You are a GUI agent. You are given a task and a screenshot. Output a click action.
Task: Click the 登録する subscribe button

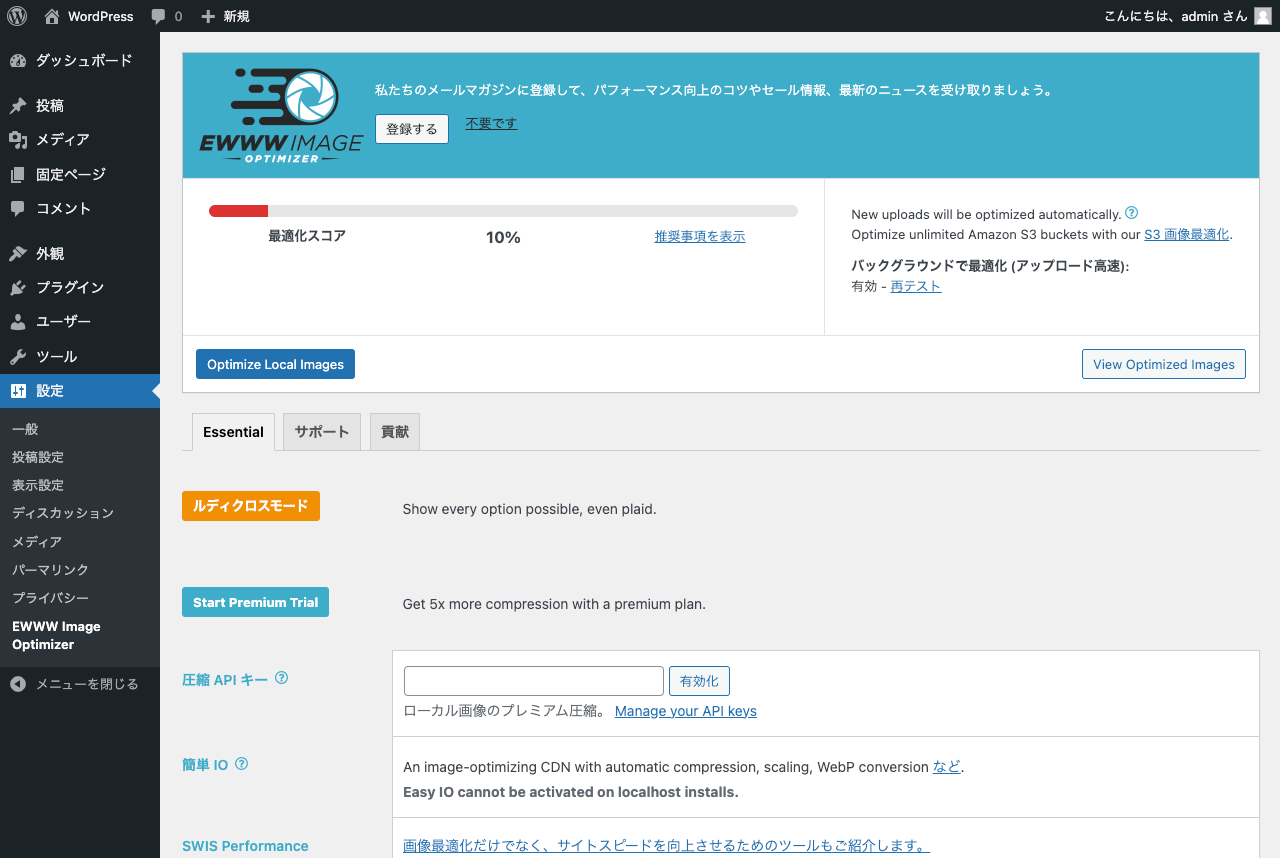412,129
